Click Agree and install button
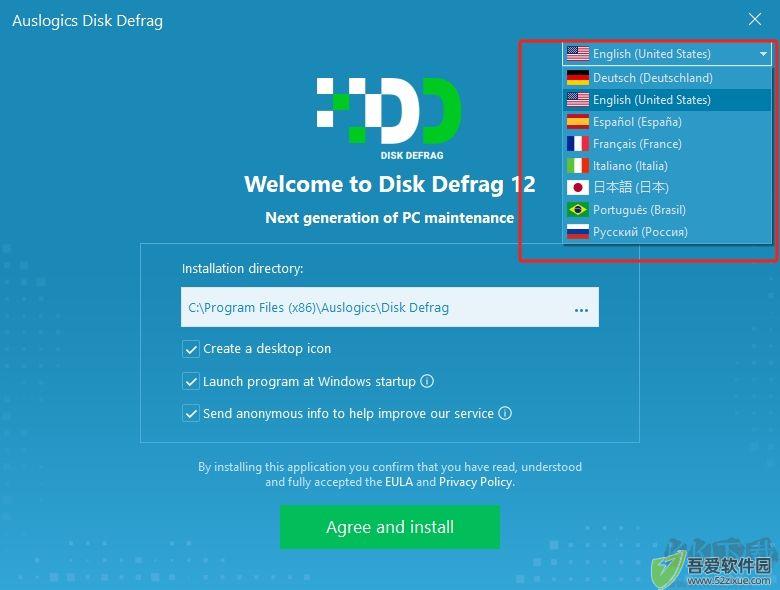780x590 pixels. (x=390, y=527)
